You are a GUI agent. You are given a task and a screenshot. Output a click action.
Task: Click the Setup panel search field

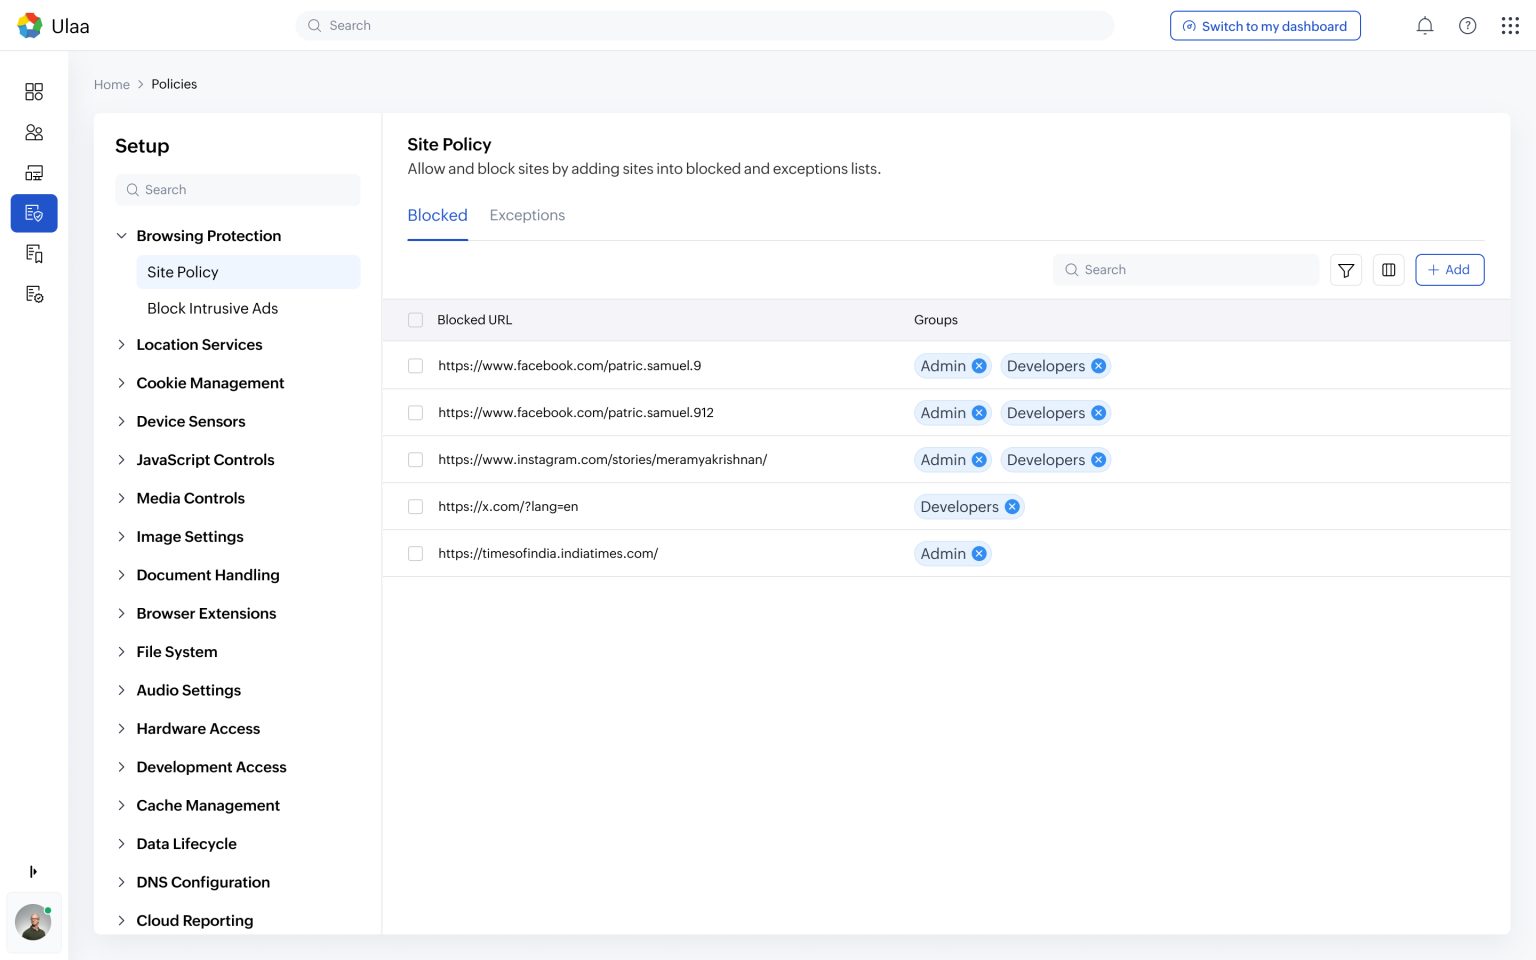pyautogui.click(x=238, y=190)
